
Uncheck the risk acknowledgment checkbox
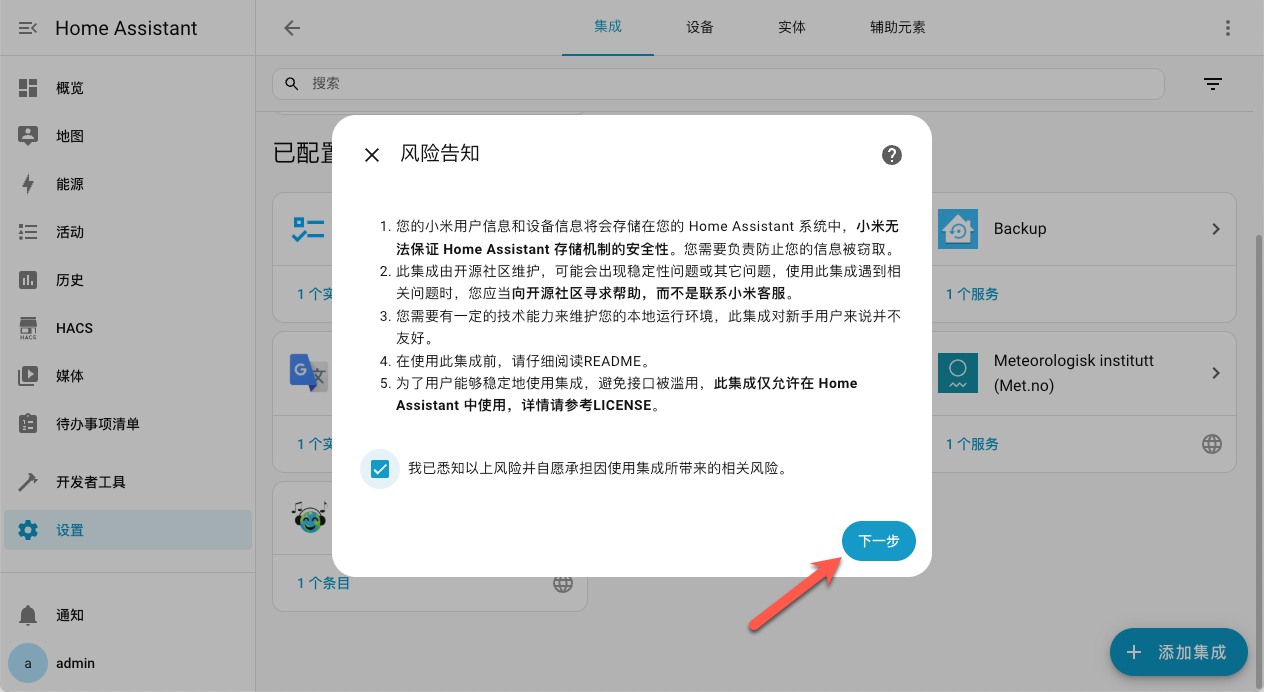[x=379, y=468]
